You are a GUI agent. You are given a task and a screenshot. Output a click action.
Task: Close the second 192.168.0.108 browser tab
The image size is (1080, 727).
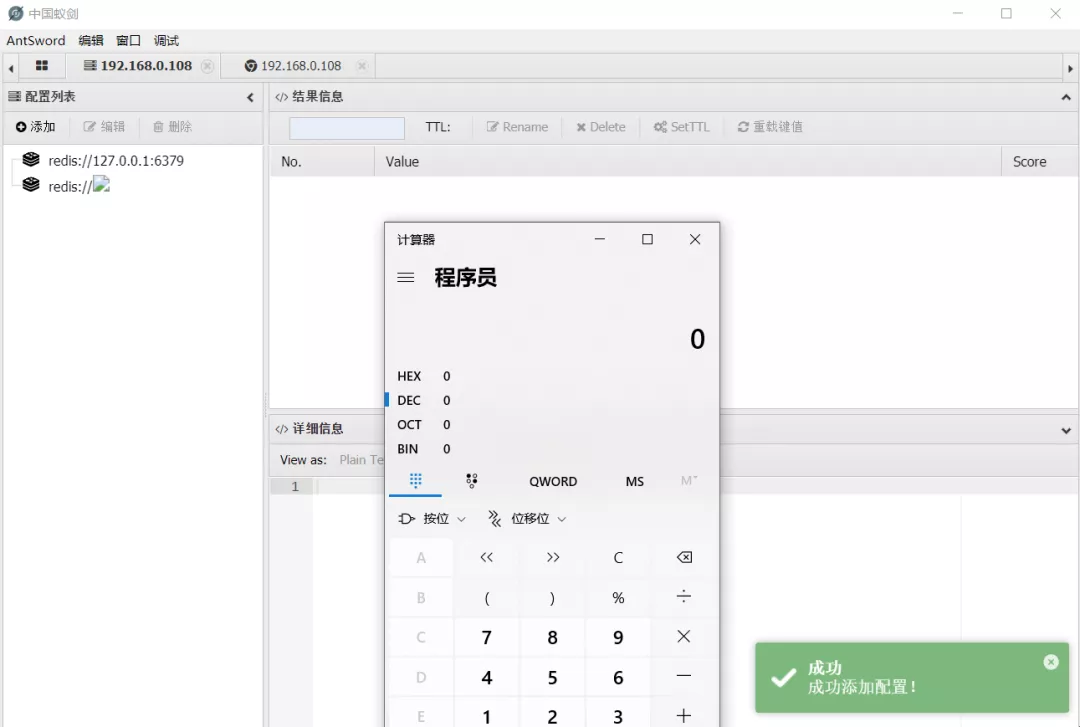tap(362, 66)
